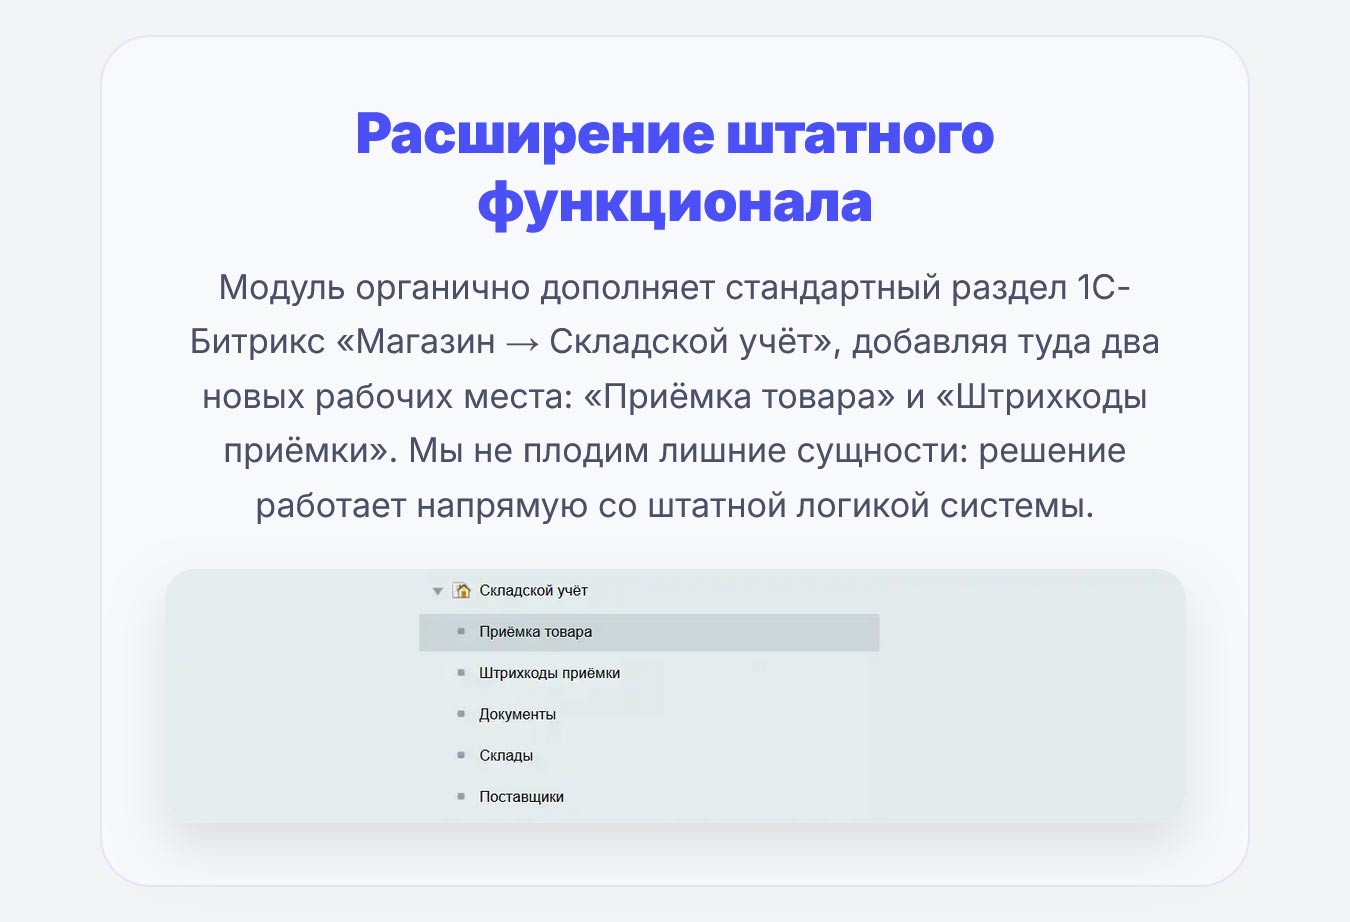Select the Склады item

506,755
